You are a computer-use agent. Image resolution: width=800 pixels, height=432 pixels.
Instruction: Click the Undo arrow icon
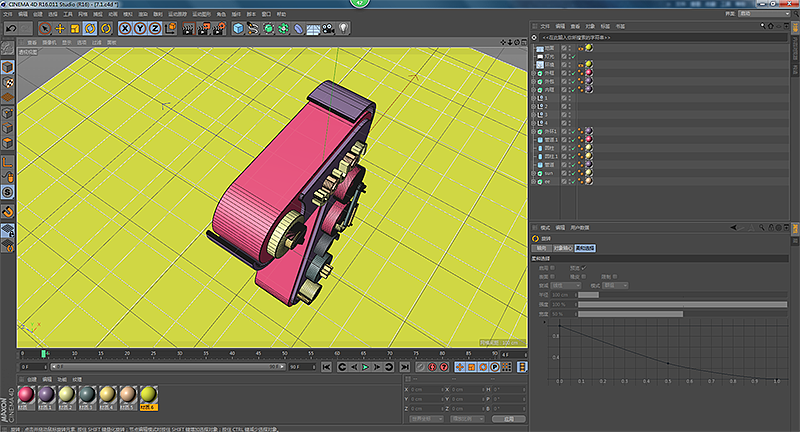coord(10,29)
